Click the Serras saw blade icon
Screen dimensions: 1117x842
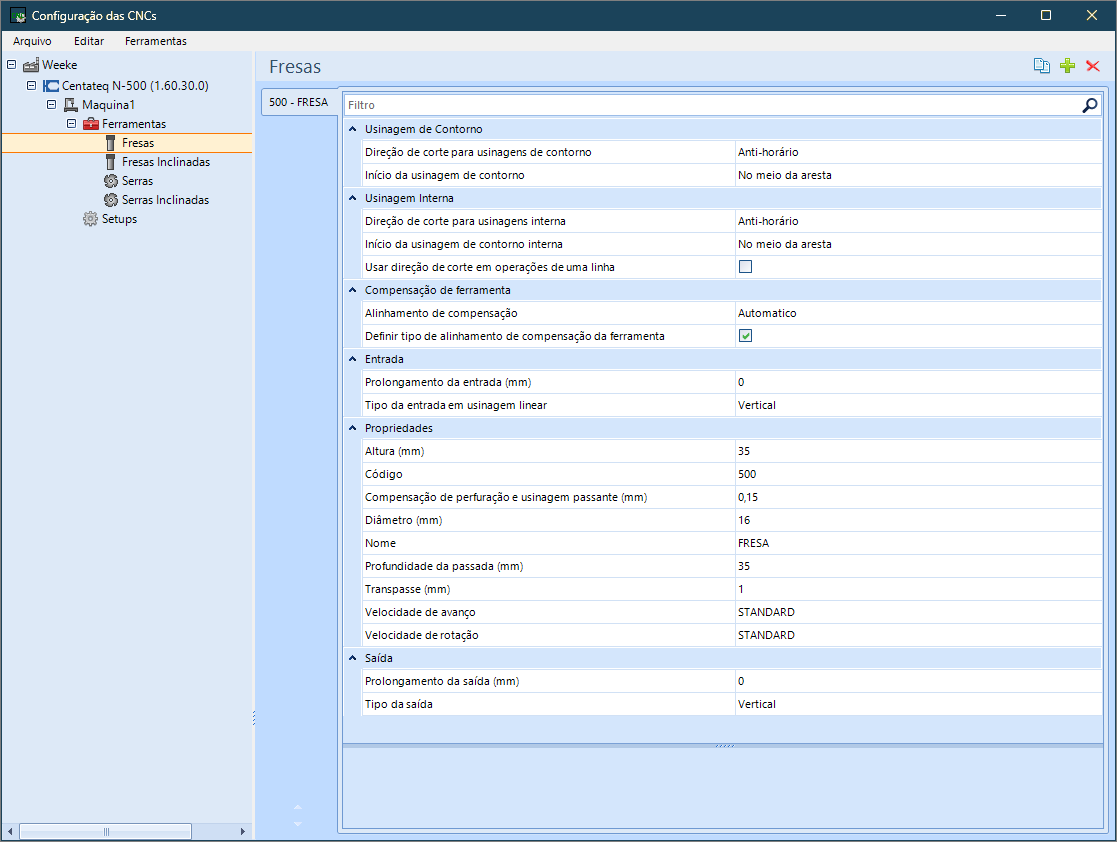tap(110, 181)
